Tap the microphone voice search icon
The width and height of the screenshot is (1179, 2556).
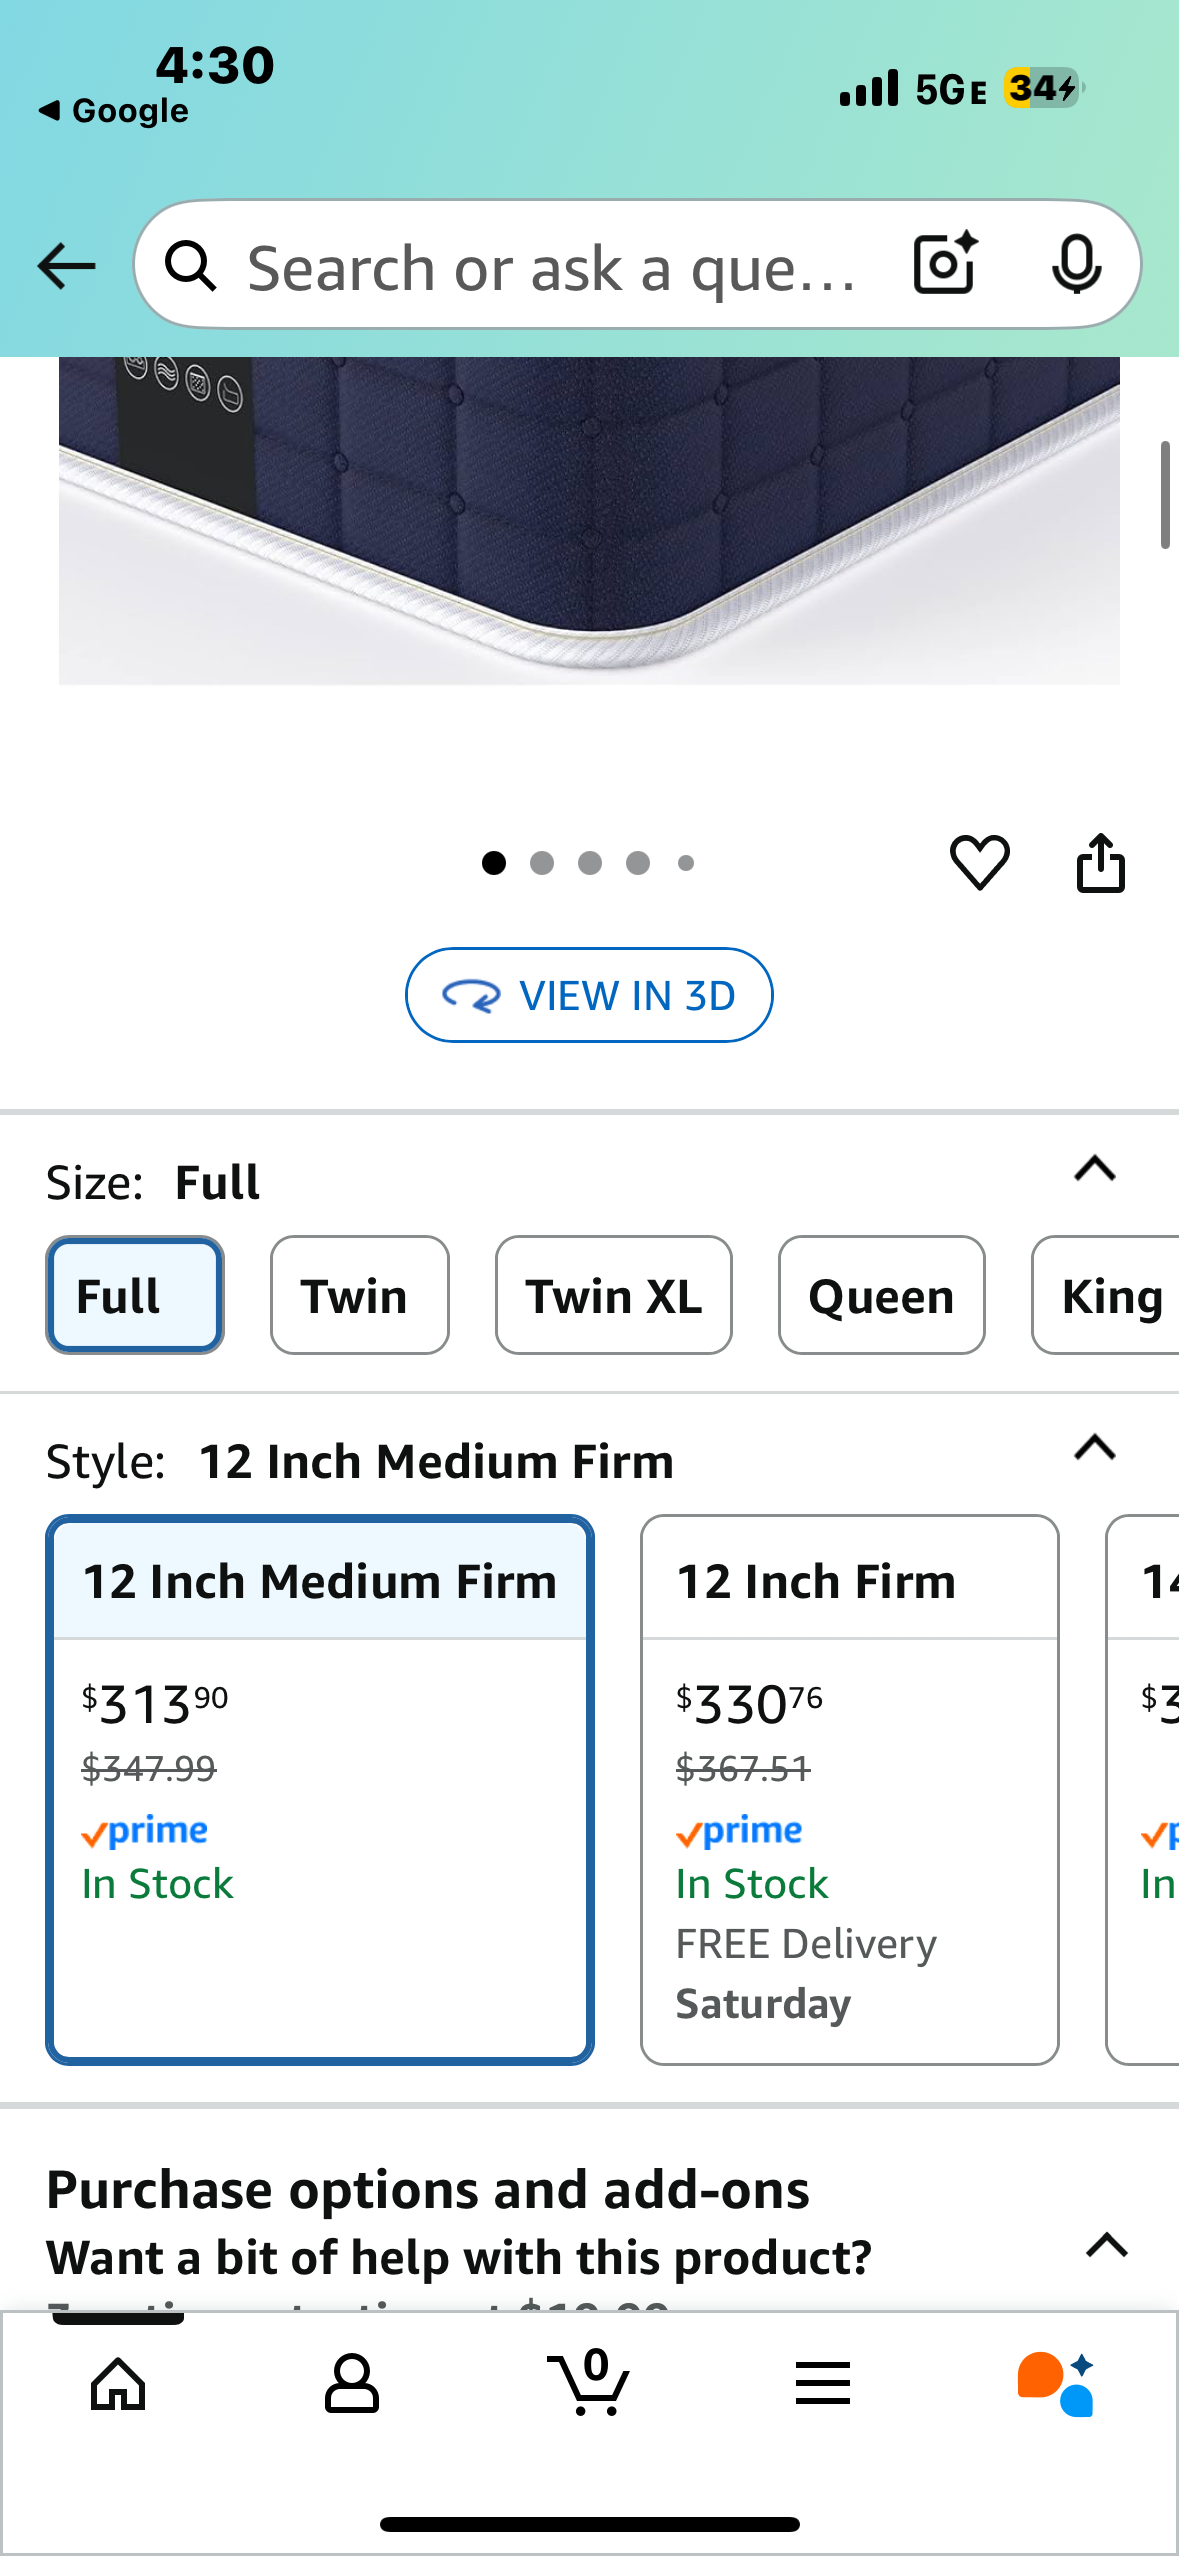1076,264
